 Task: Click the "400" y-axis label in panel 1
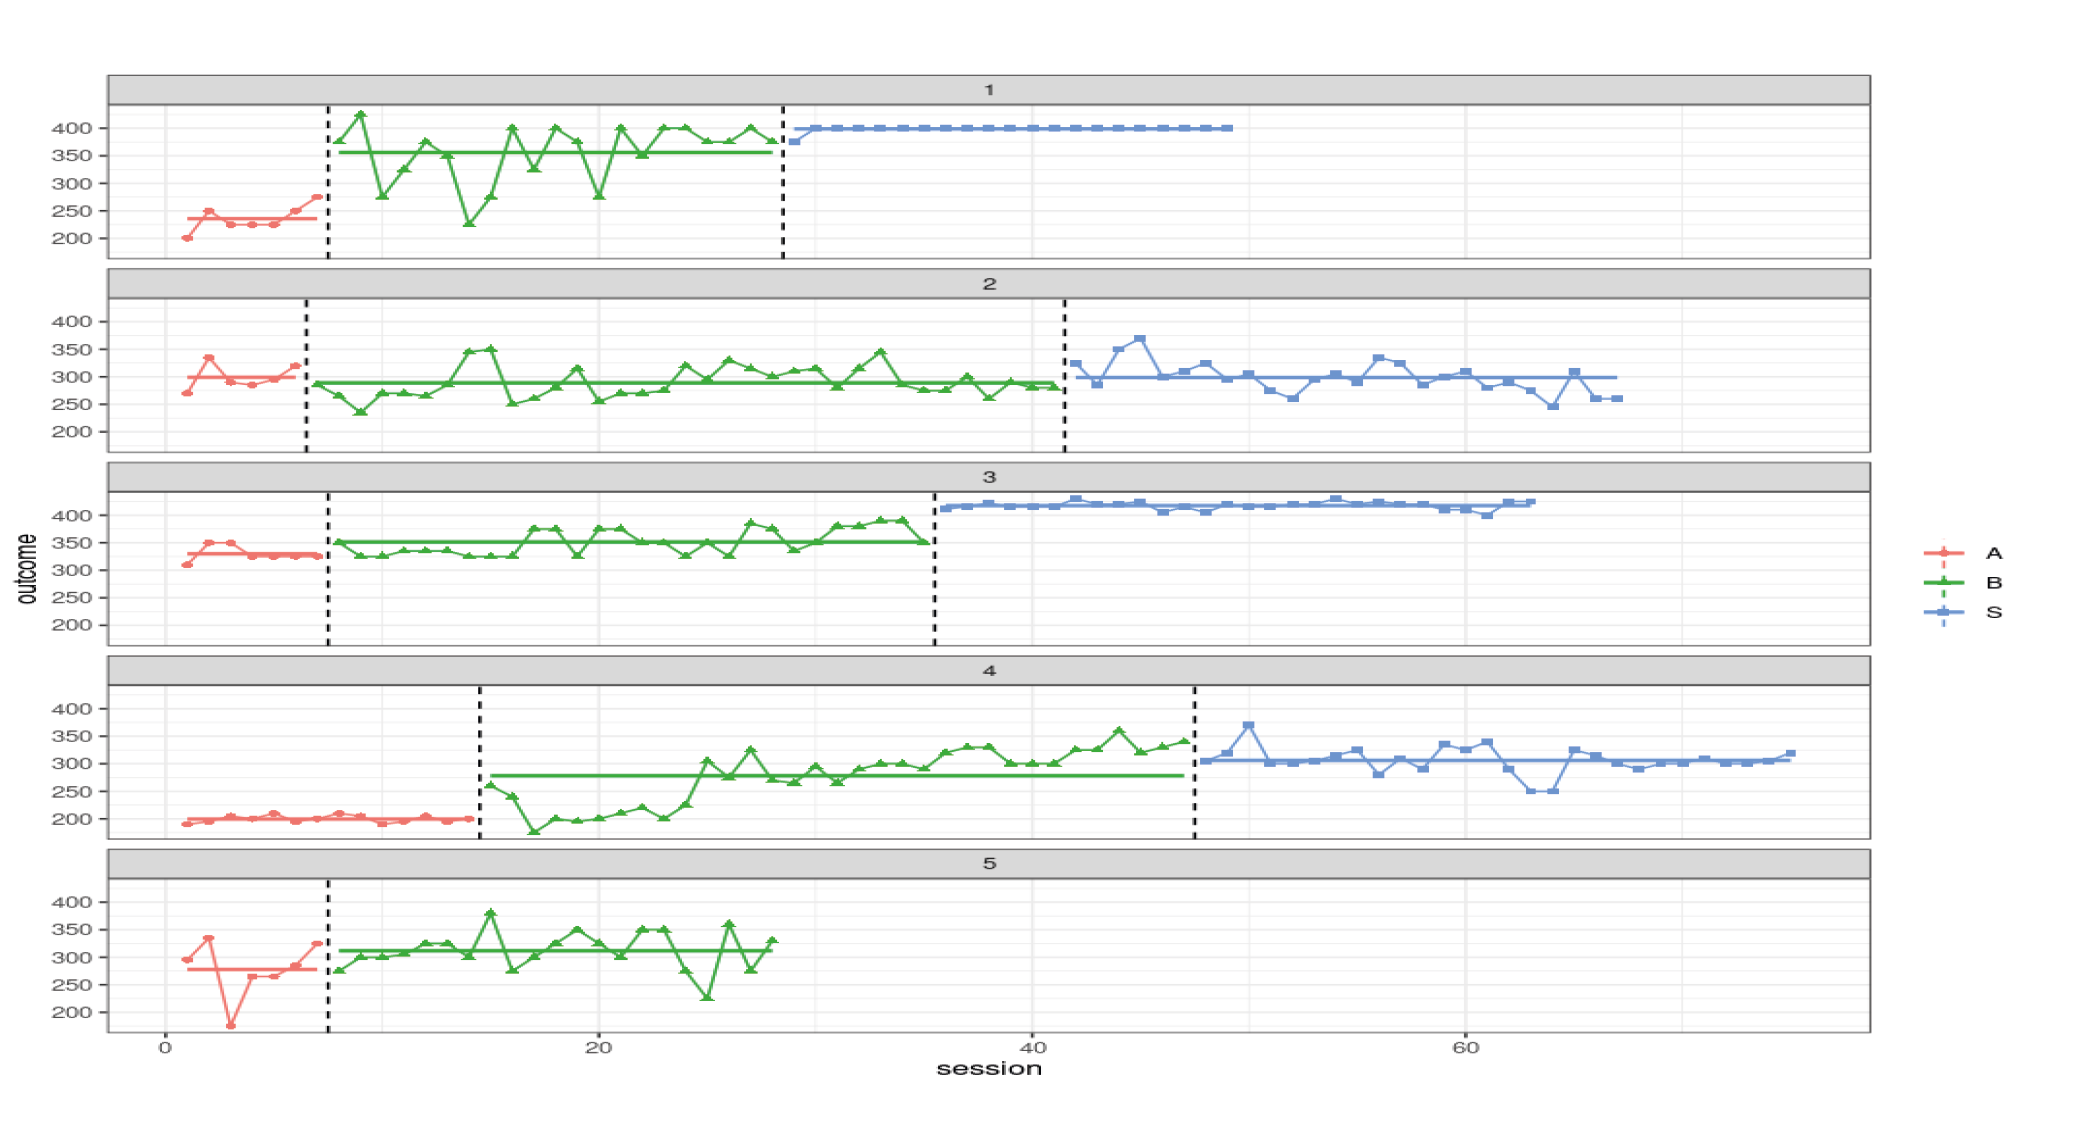[x=72, y=128]
